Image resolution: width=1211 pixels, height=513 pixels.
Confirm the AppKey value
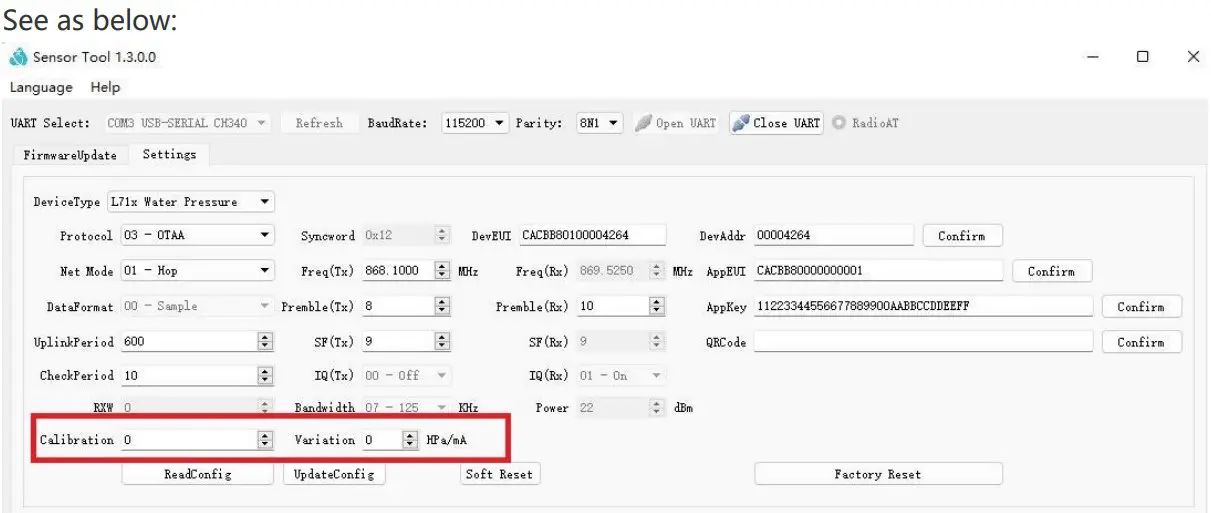tap(1141, 307)
